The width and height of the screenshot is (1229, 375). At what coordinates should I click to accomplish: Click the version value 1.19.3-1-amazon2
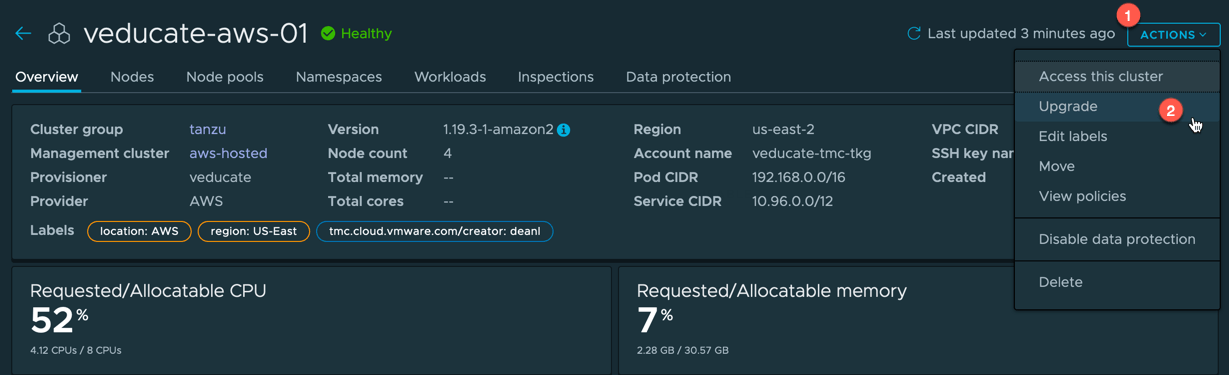pyautogui.click(x=498, y=129)
